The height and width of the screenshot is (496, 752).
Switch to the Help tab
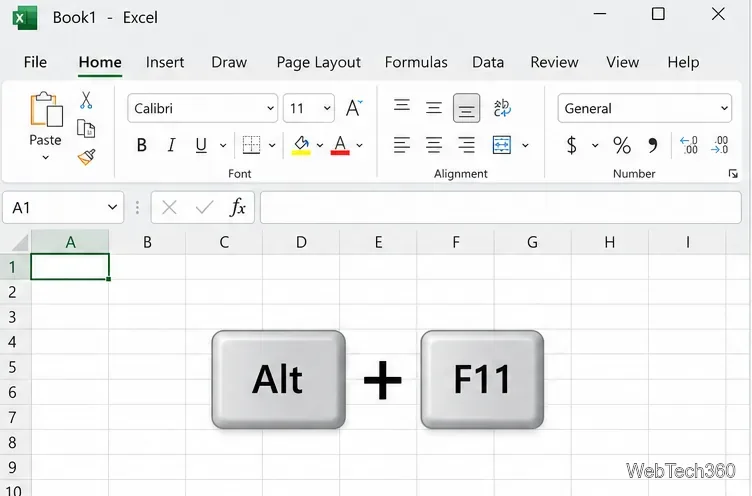[x=683, y=62]
